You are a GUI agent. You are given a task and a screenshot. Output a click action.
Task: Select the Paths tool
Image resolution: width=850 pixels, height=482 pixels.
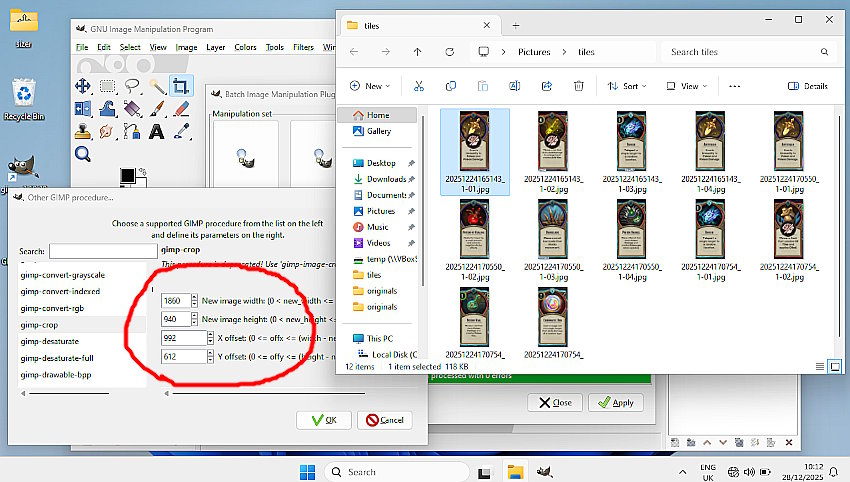(132, 131)
